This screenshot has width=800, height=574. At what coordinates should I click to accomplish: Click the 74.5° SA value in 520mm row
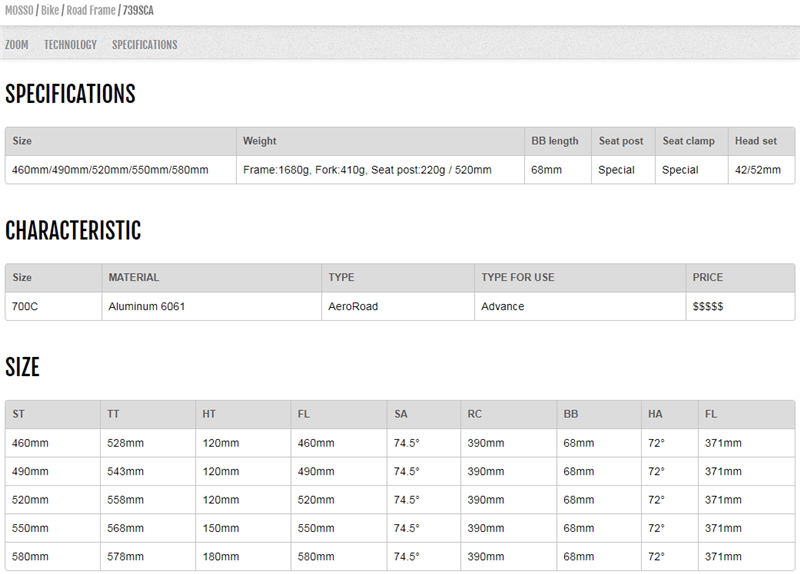coord(424,500)
